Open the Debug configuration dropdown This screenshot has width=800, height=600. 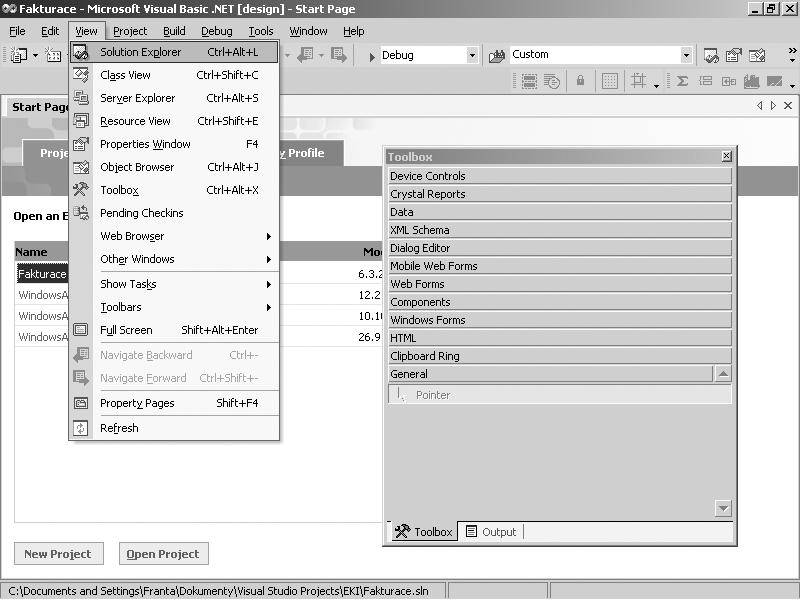pyautogui.click(x=472, y=55)
